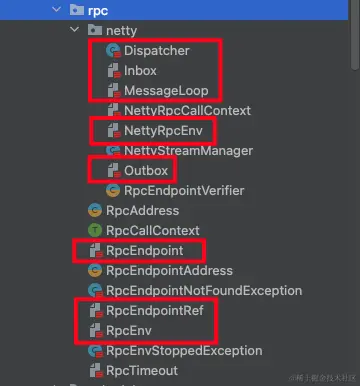Select RpcEndpointNotFoundException class

pos(204,291)
